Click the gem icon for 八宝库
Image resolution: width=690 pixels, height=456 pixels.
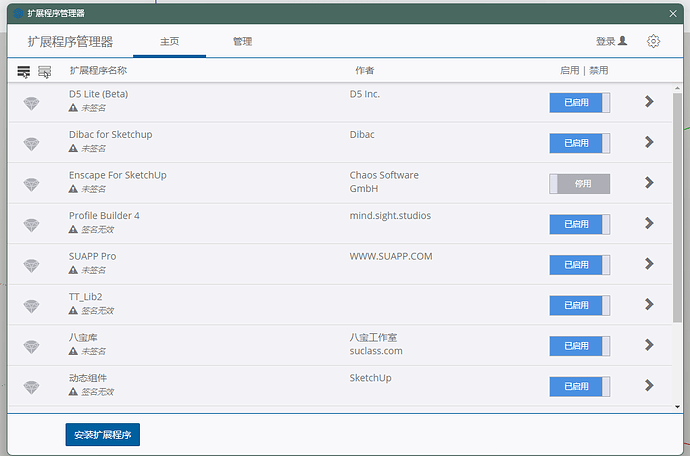[x=31, y=346]
